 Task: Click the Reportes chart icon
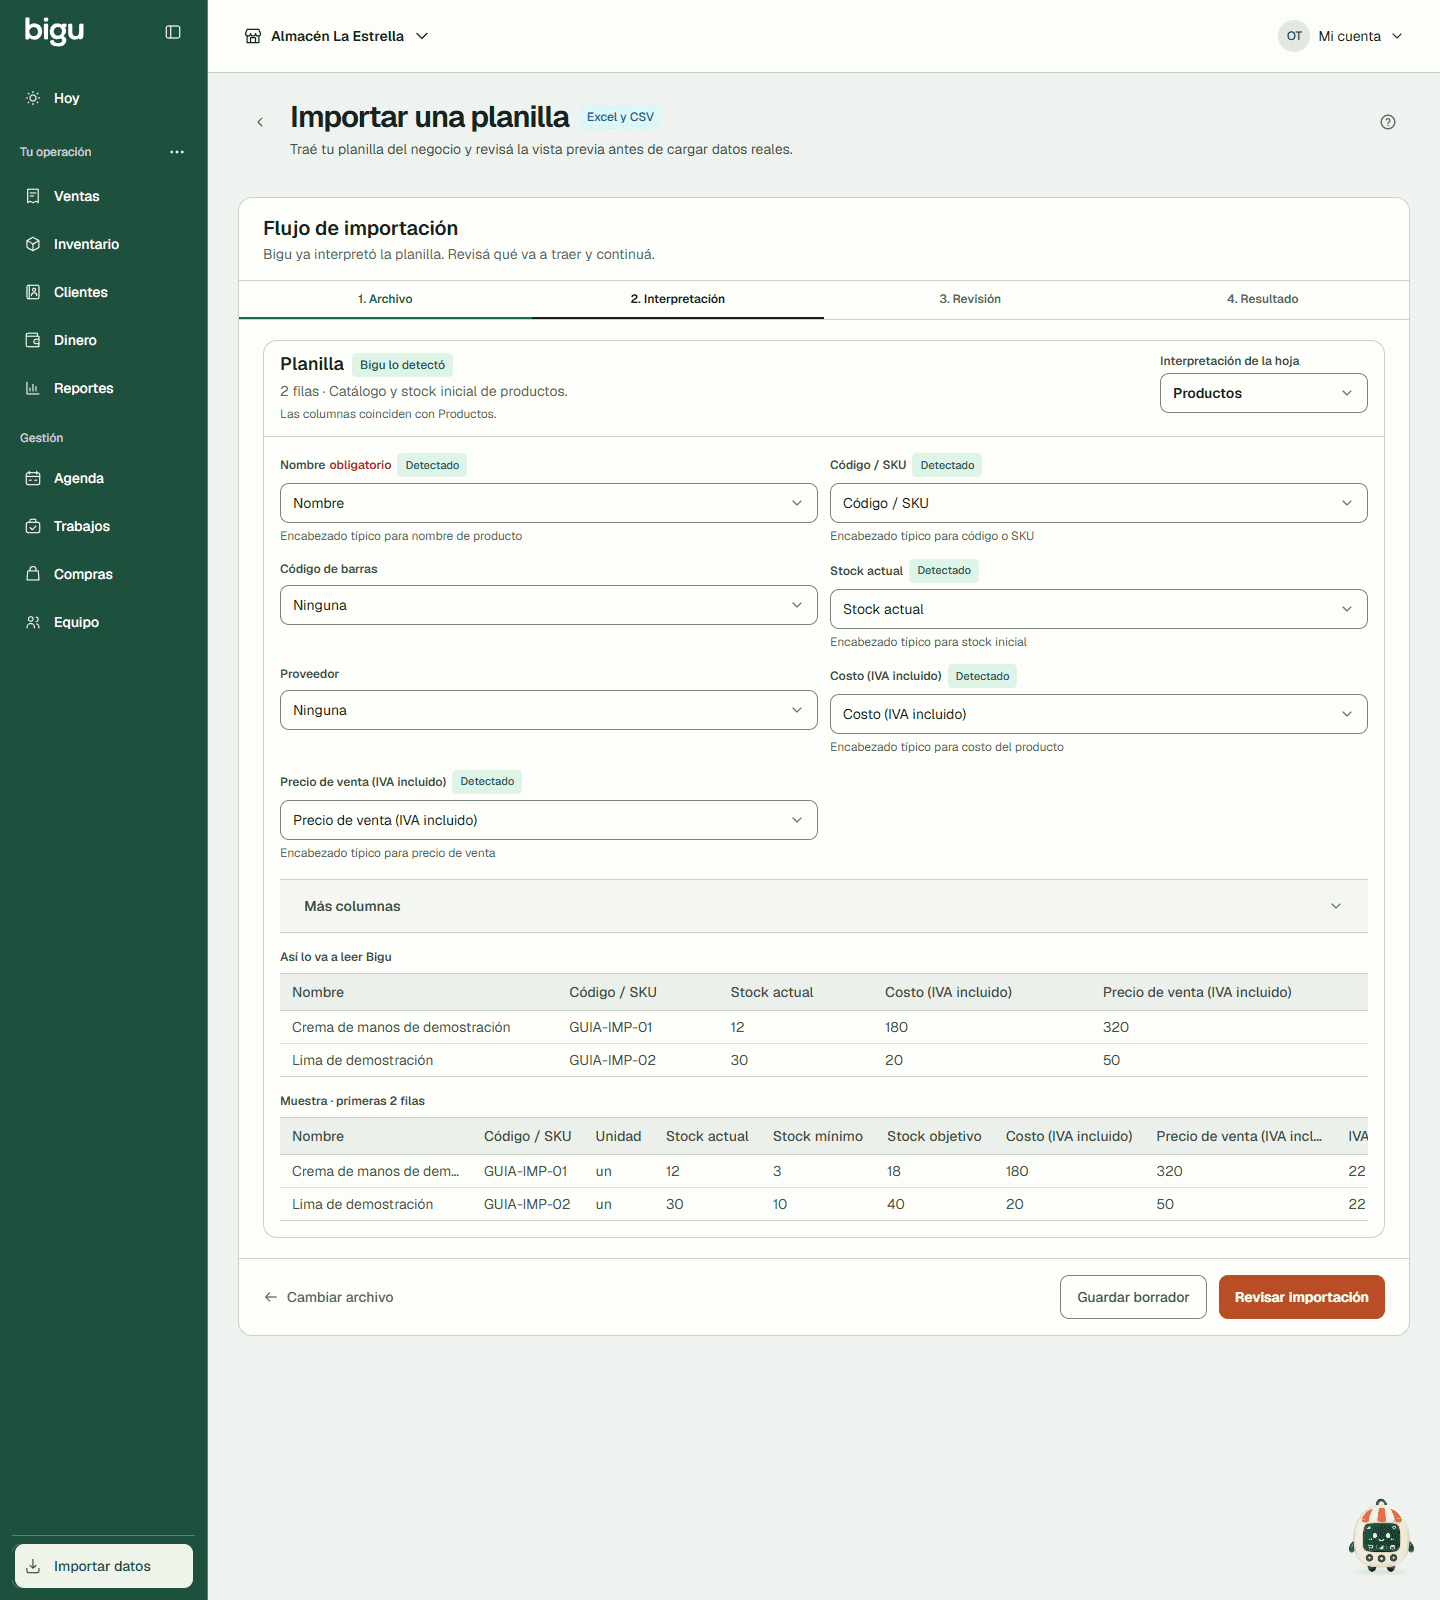pyautogui.click(x=33, y=388)
